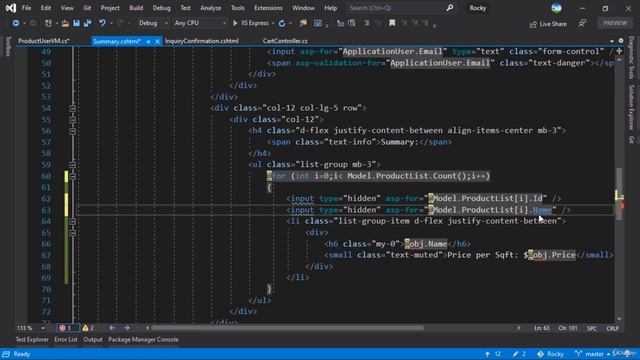Click the find in files folder icon
This screenshot has width=640, height=360.
[303, 23]
